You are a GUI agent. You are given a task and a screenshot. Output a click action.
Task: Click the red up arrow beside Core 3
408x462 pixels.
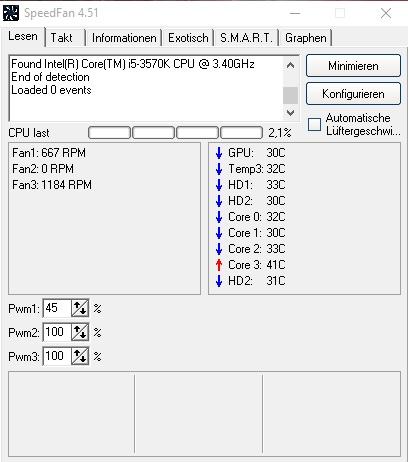pos(219,265)
